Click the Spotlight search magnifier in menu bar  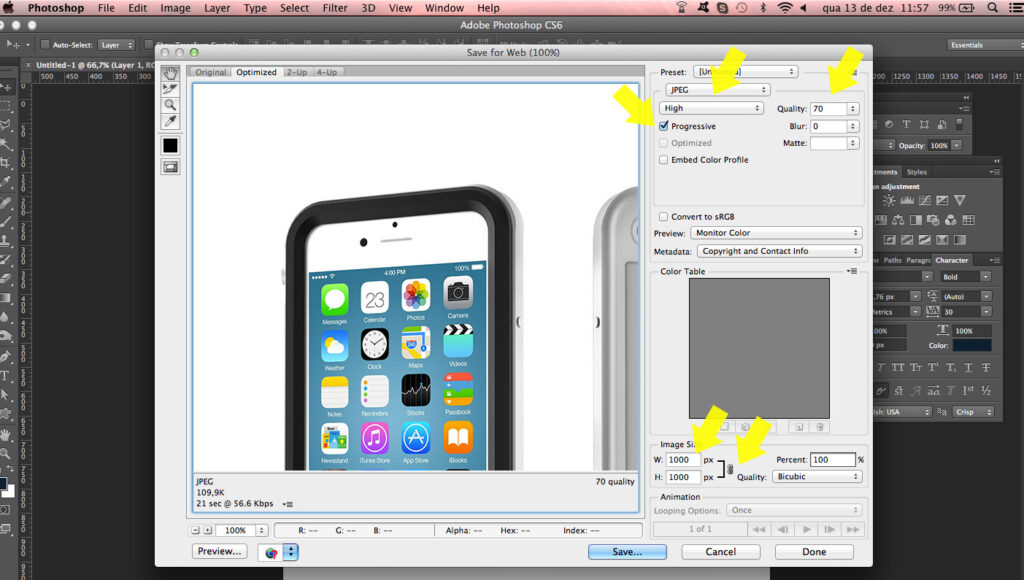pos(992,8)
